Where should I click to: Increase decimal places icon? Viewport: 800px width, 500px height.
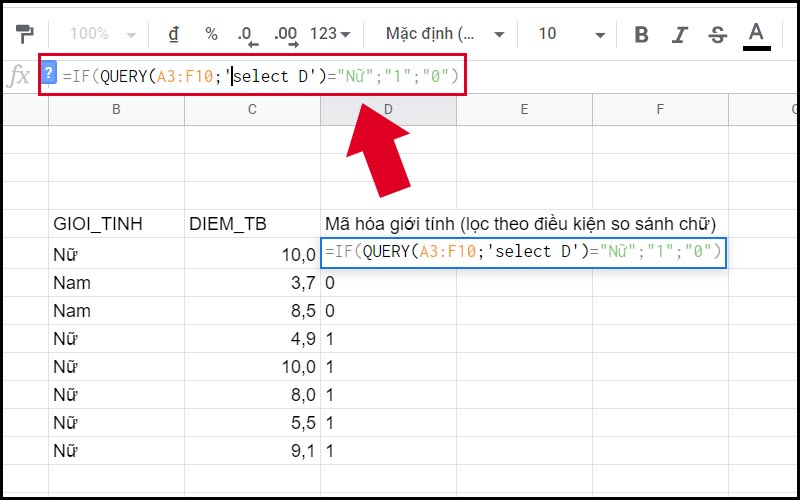(x=286, y=35)
